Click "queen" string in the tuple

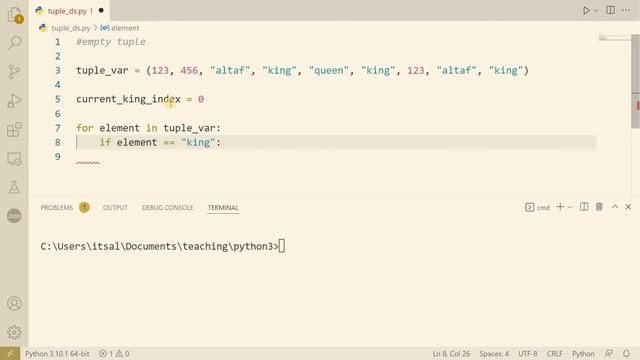pos(329,71)
